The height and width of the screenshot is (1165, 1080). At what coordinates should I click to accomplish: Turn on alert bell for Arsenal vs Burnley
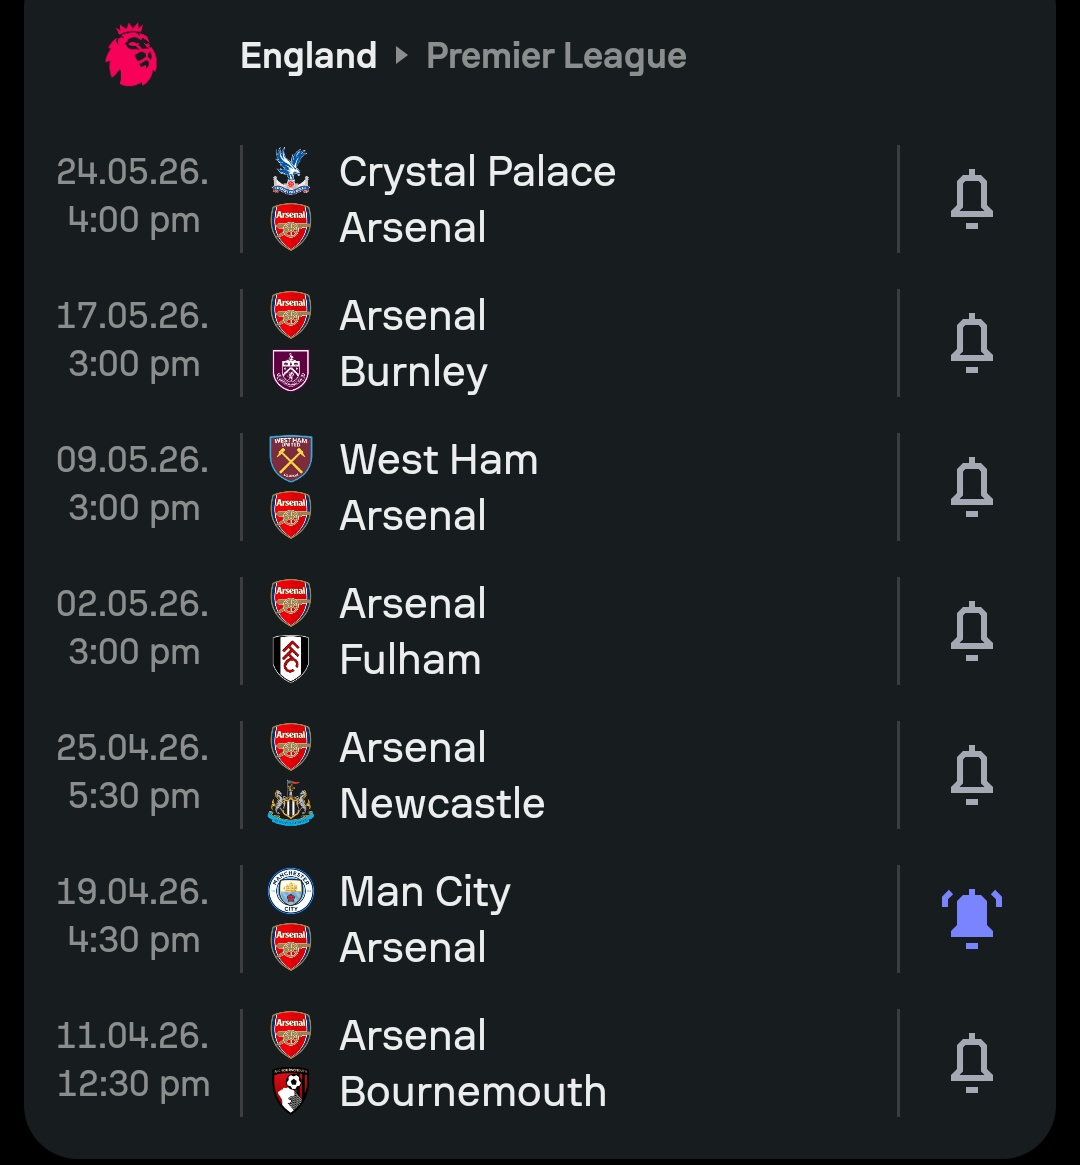971,344
